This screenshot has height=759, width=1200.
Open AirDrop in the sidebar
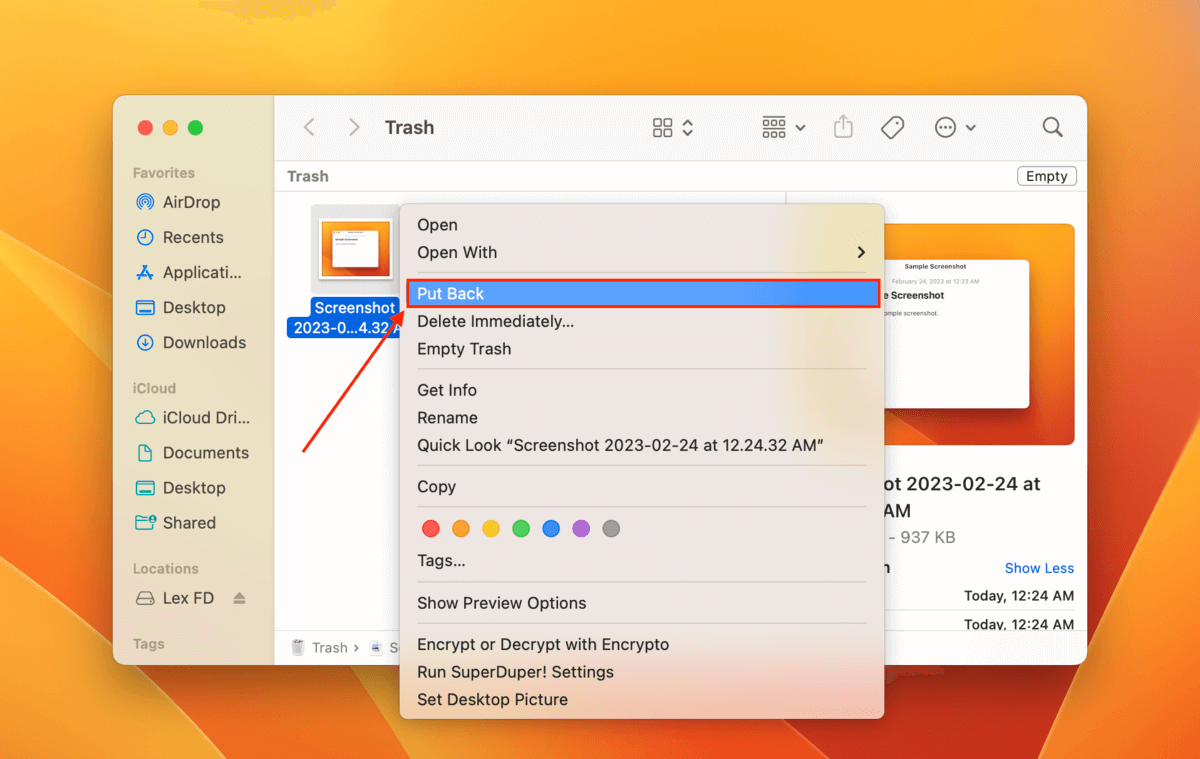click(x=190, y=202)
